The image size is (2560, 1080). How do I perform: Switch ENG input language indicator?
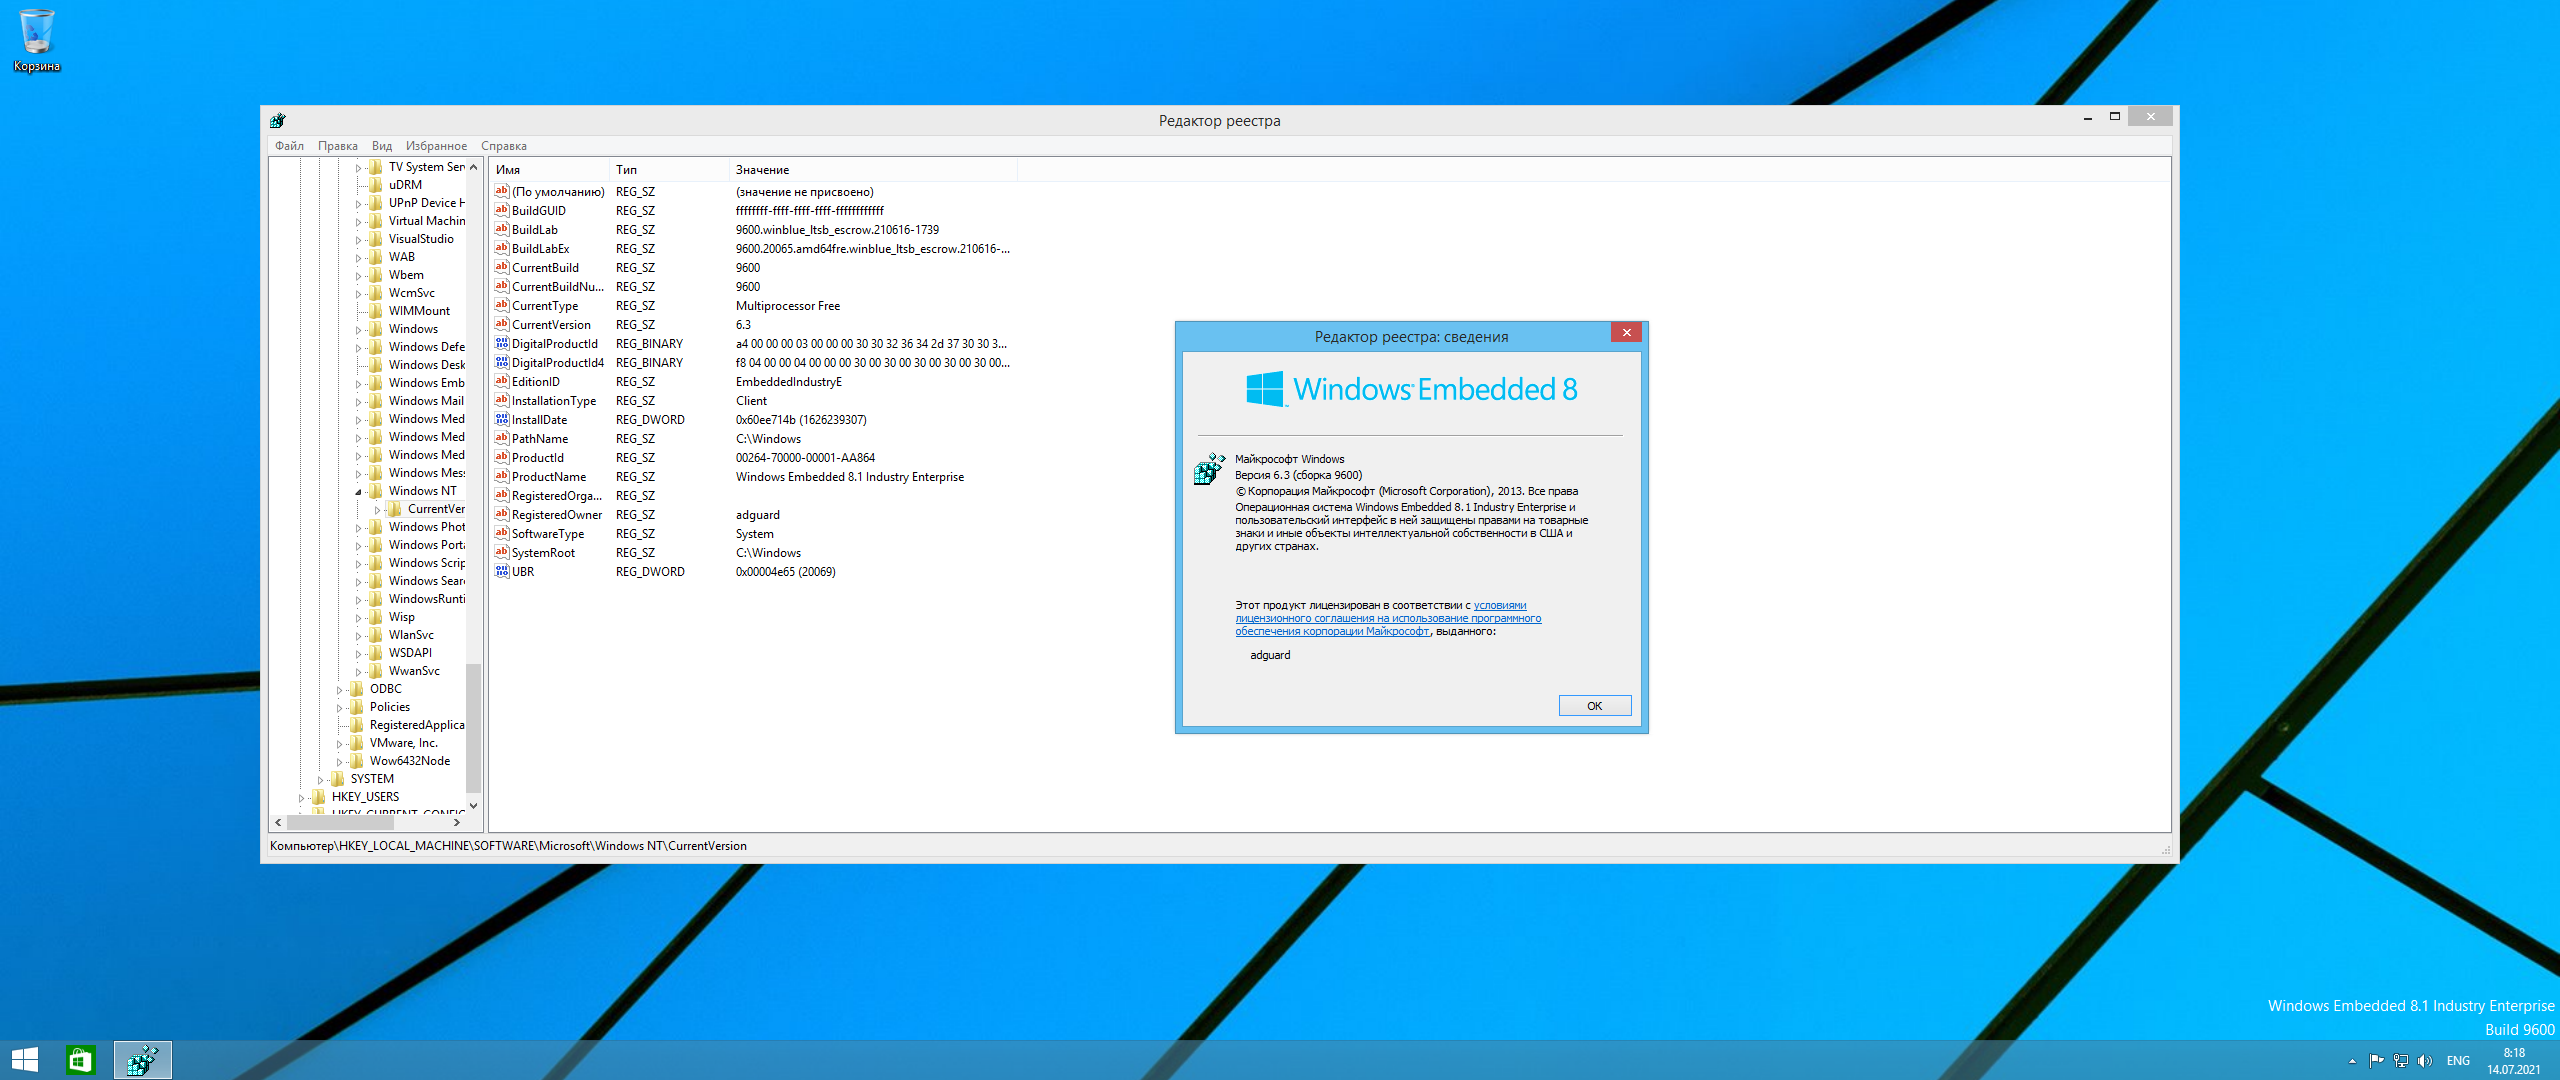point(2458,1061)
